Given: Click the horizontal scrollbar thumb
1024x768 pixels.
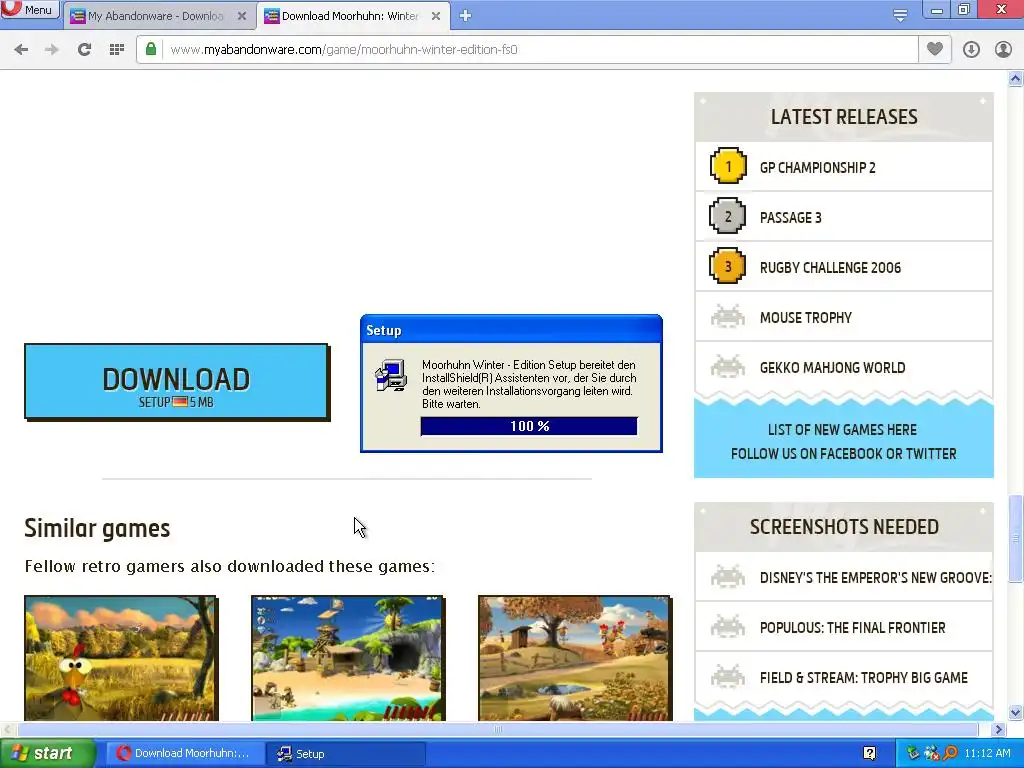Looking at the screenshot, I should [x=498, y=729].
